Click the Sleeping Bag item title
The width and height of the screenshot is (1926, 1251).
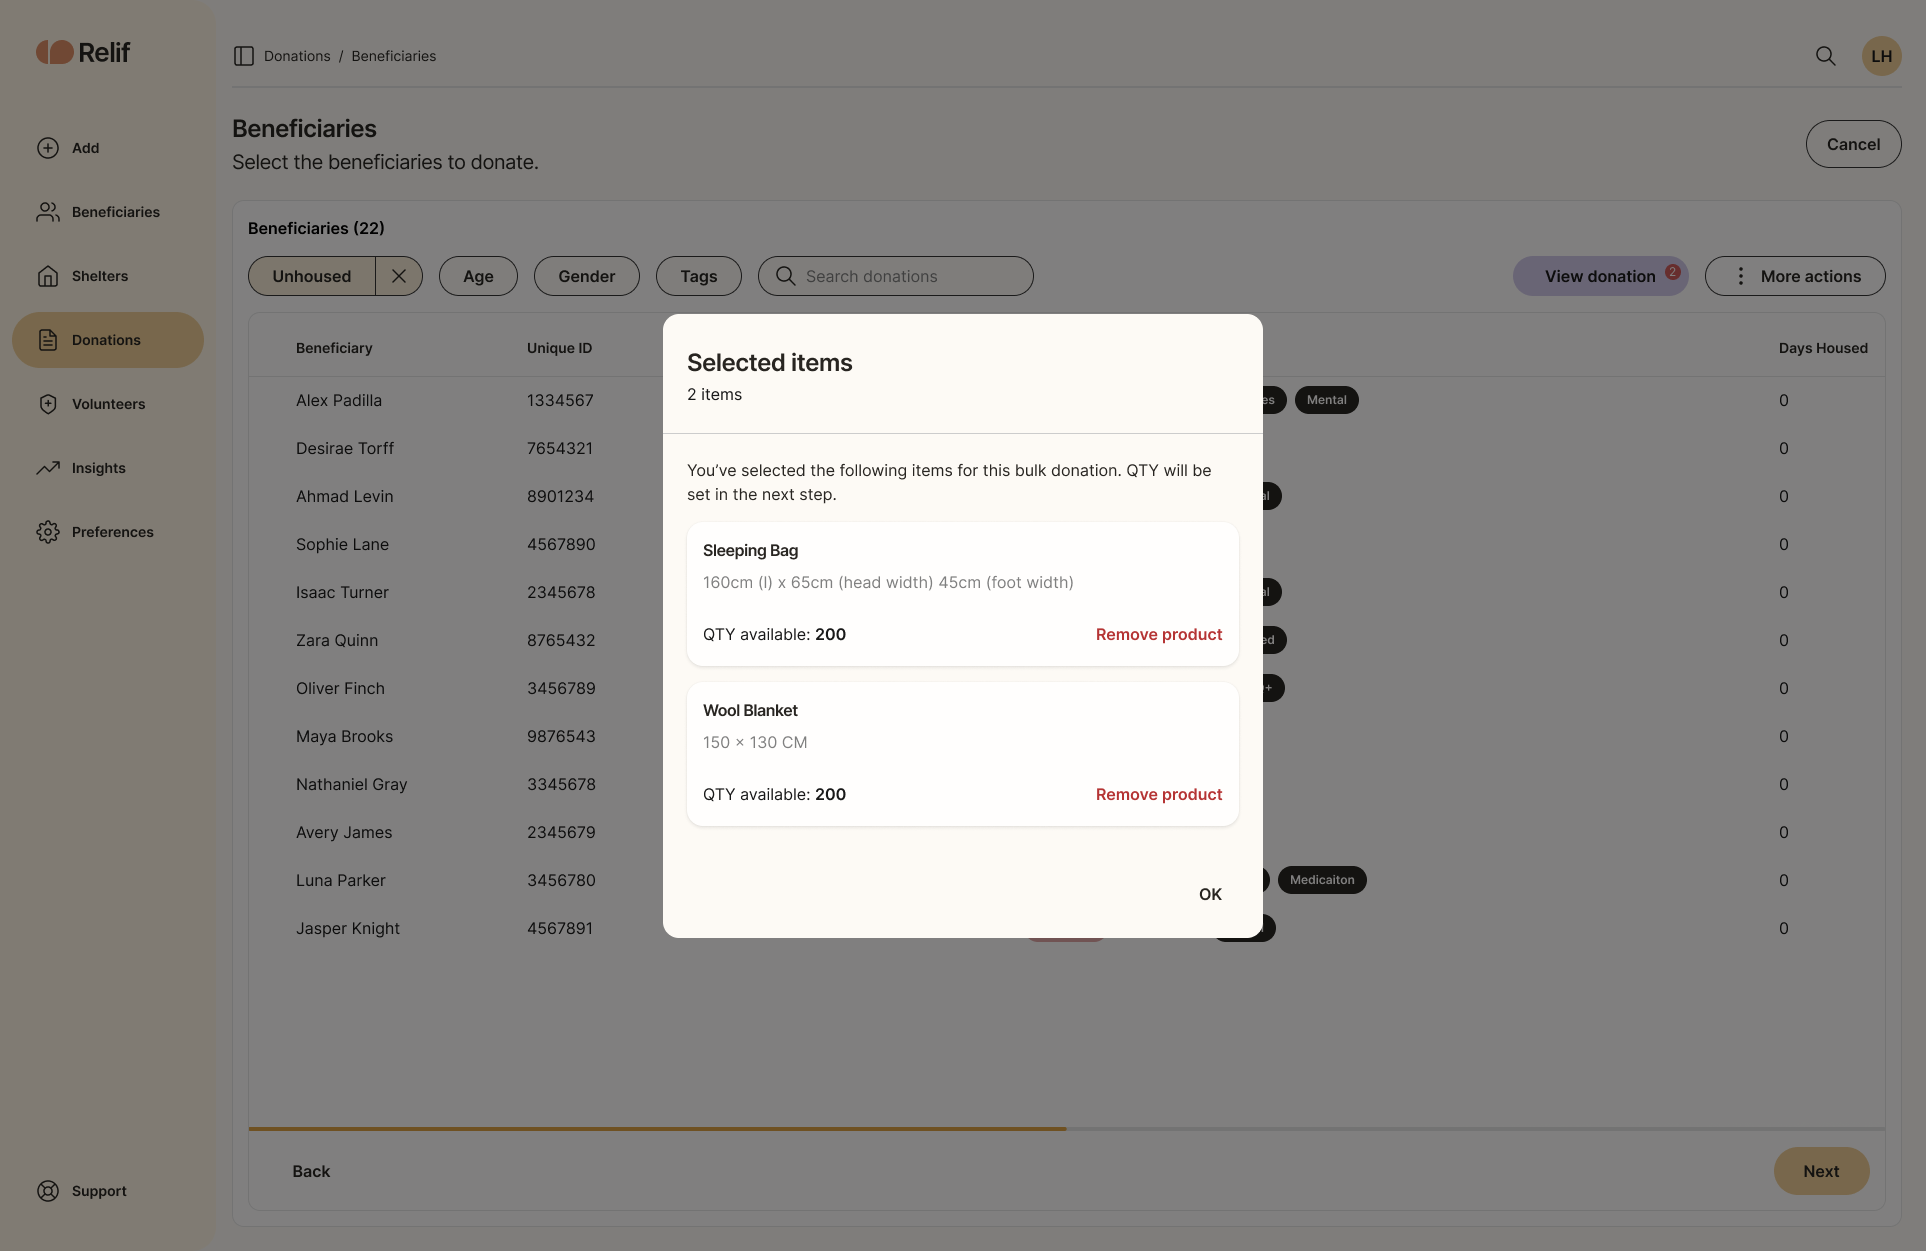click(x=750, y=550)
